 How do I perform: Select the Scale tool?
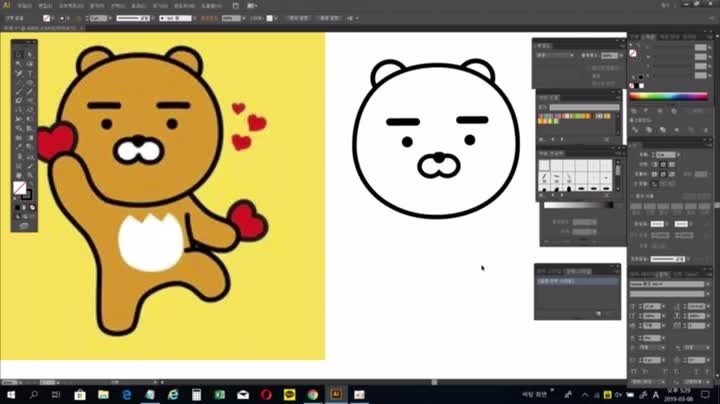coord(29,110)
